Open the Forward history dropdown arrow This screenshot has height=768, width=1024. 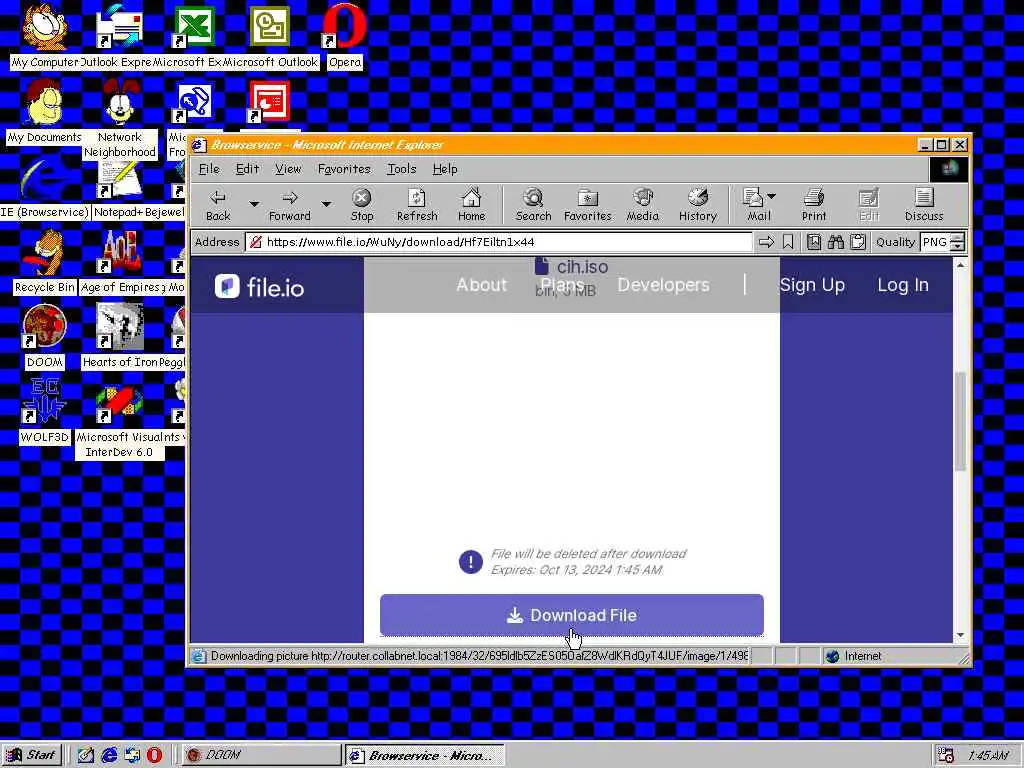326,204
